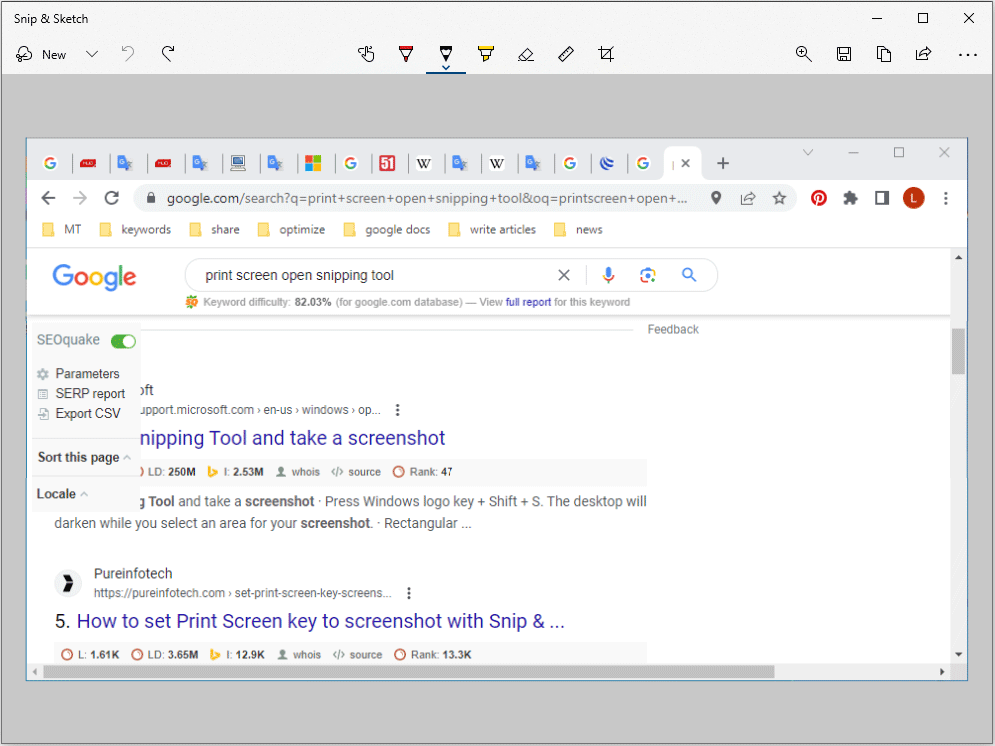This screenshot has height=746, width=995.
Task: Open options dots beside pureinfotech.com result
Action: (x=409, y=593)
